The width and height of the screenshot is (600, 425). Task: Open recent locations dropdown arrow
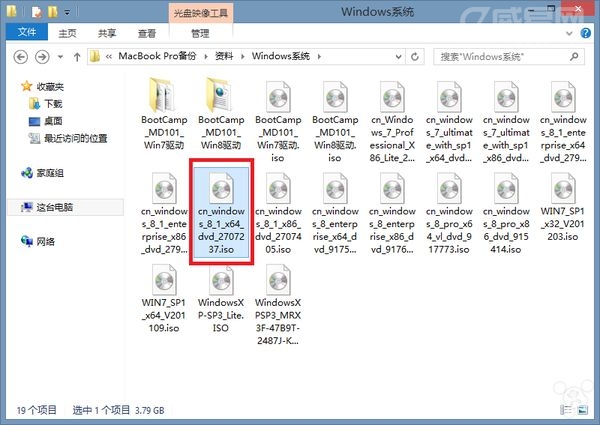coord(60,57)
